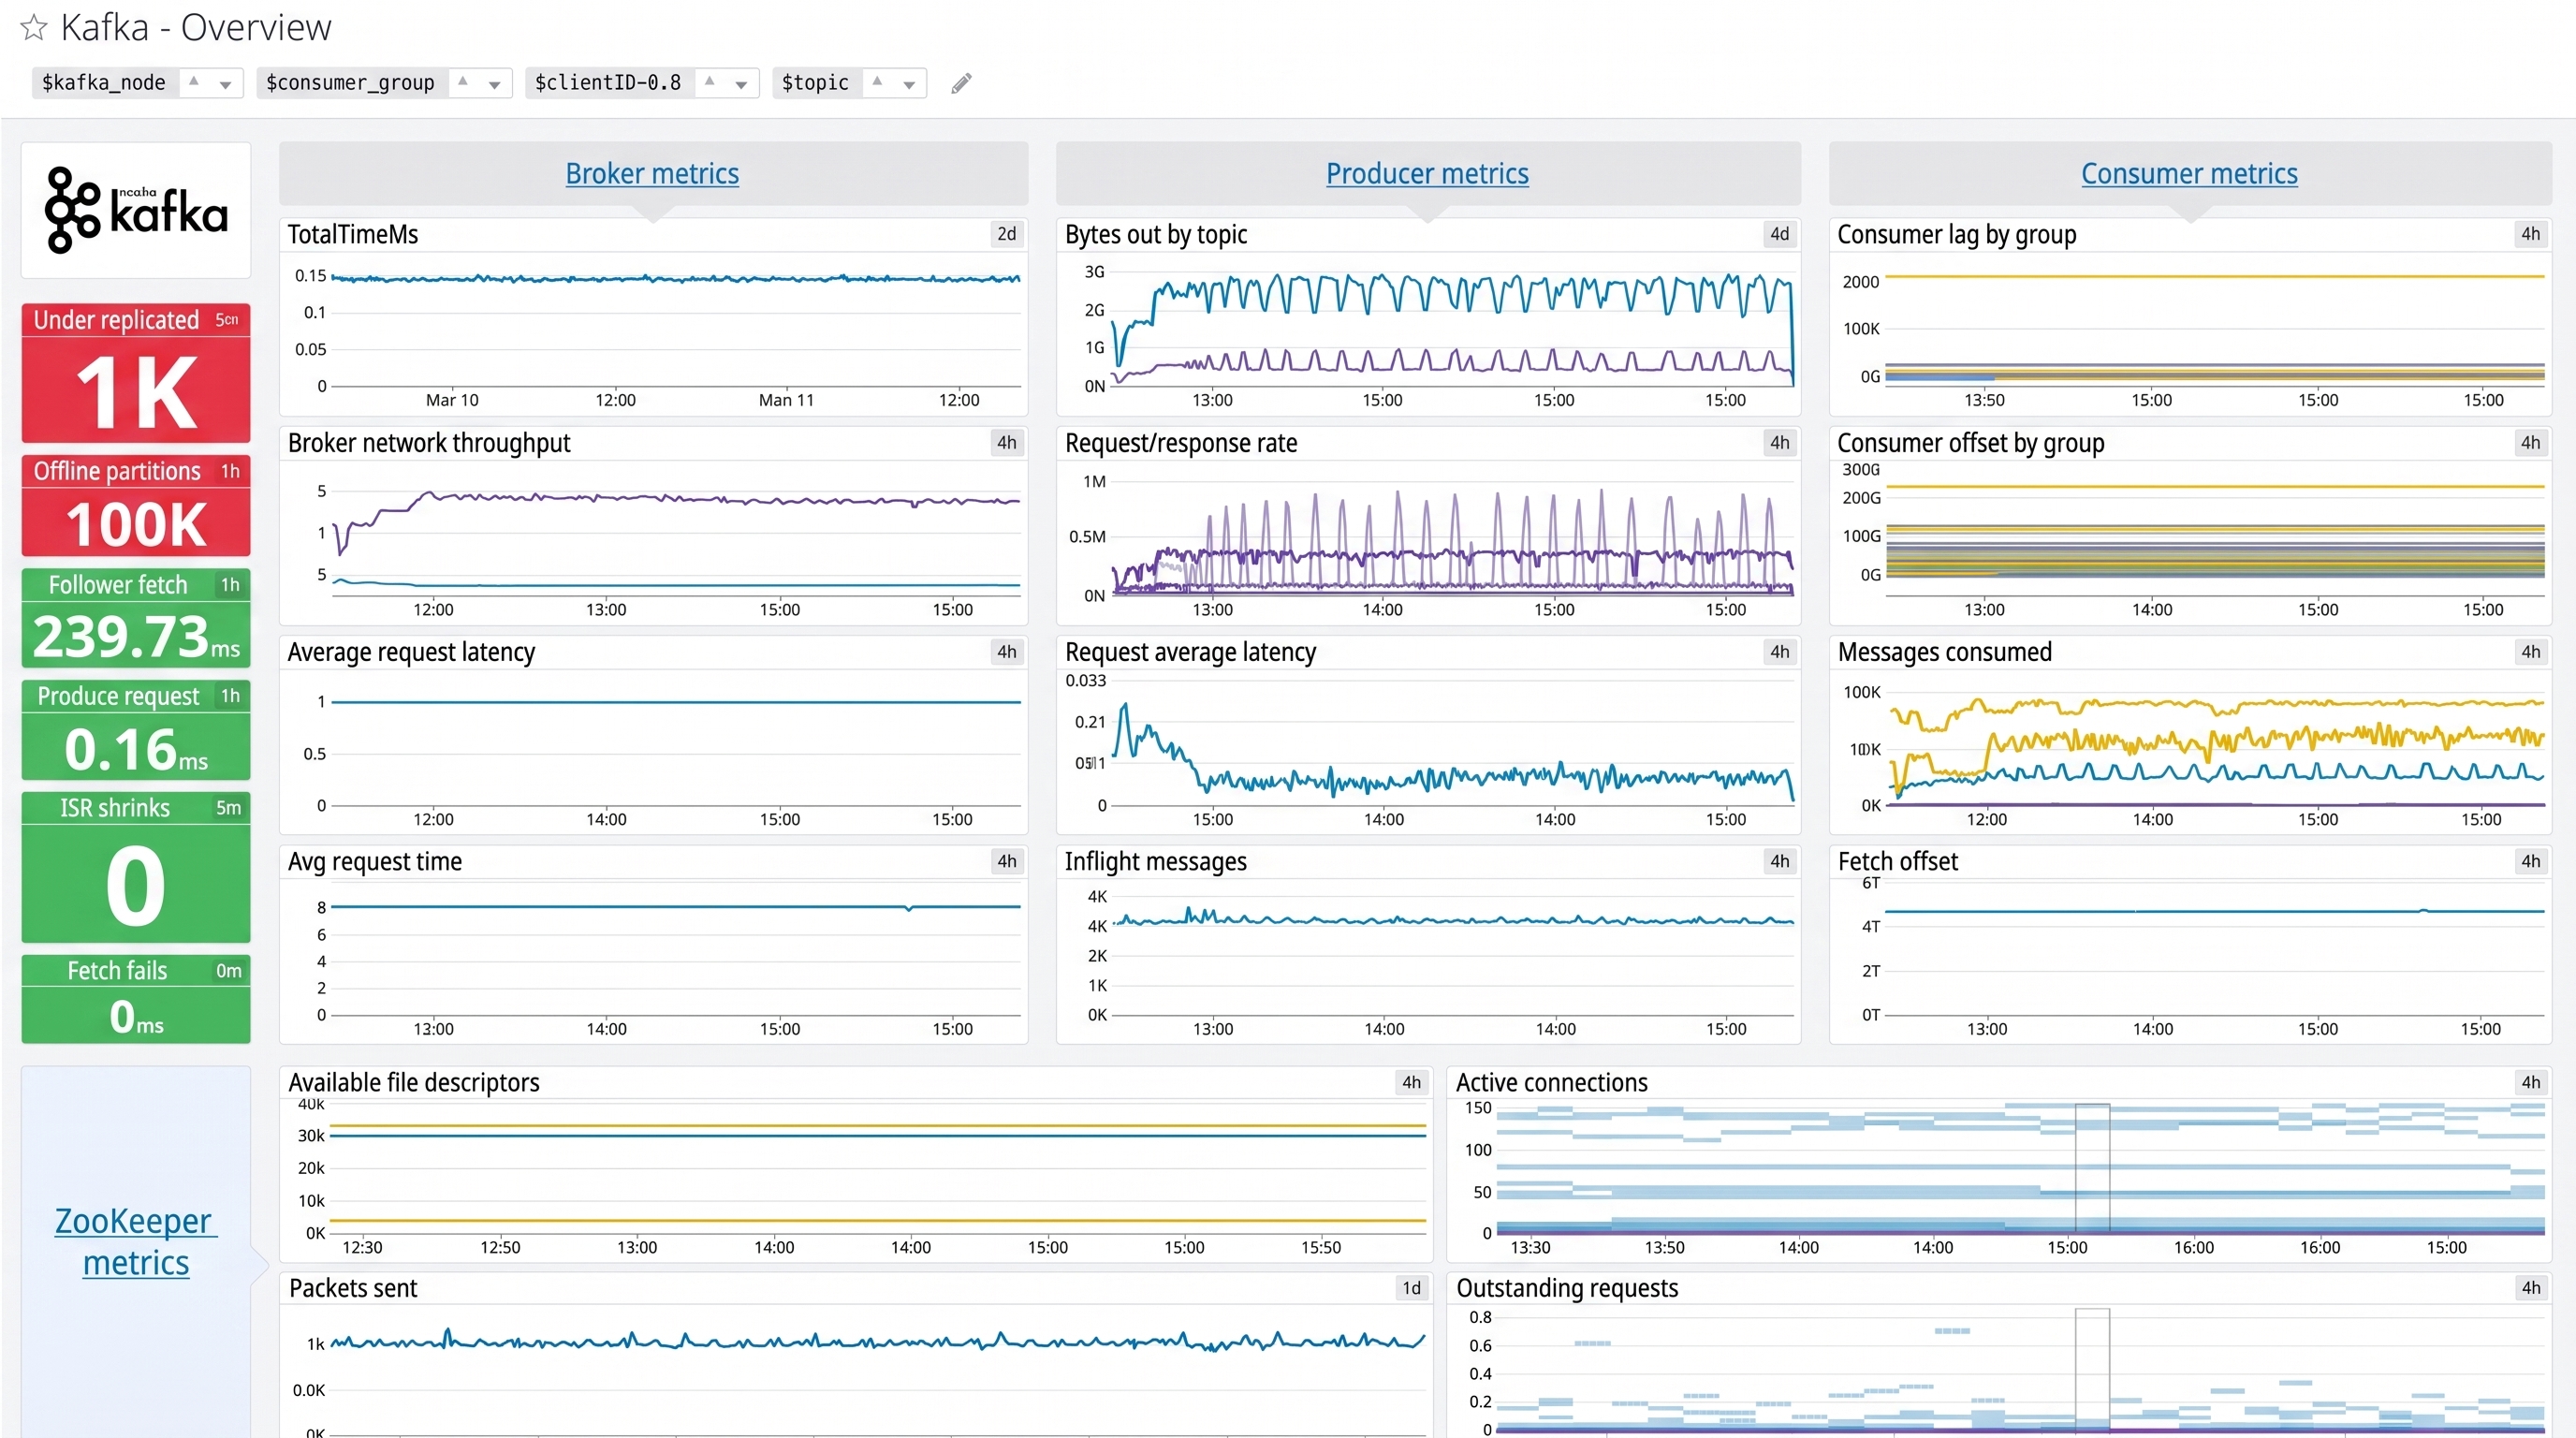Expand the $consumer_group variable dropdown
The width and height of the screenshot is (2576, 1438).
[495, 85]
